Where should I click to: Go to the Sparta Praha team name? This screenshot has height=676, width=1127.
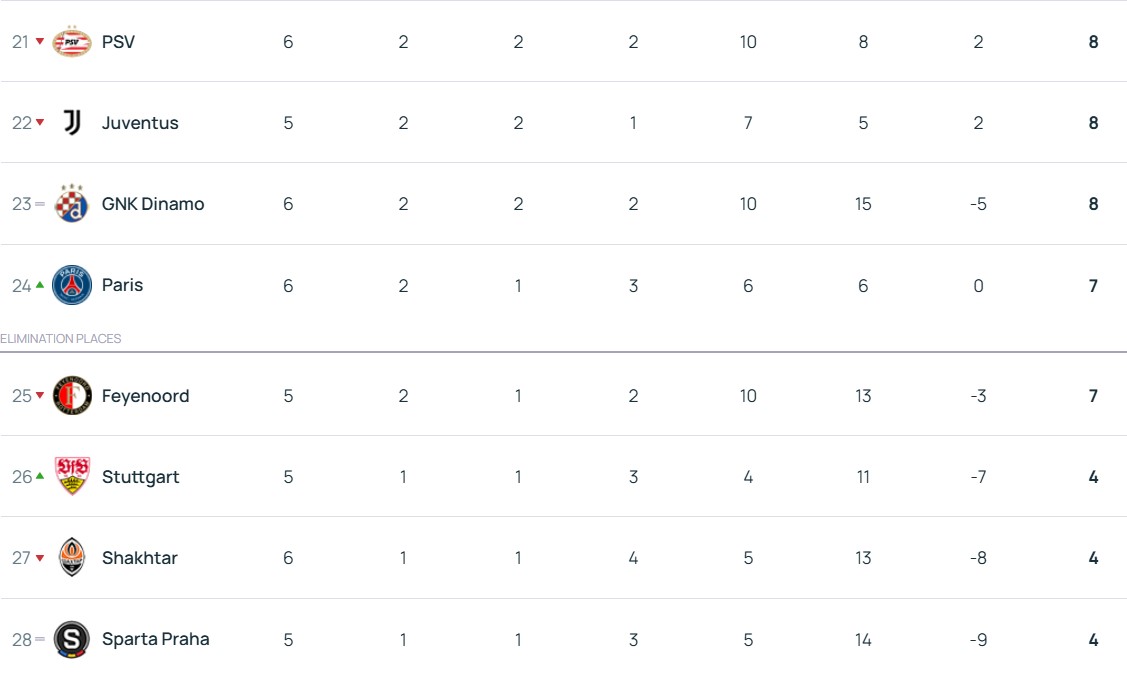pyautogui.click(x=155, y=639)
